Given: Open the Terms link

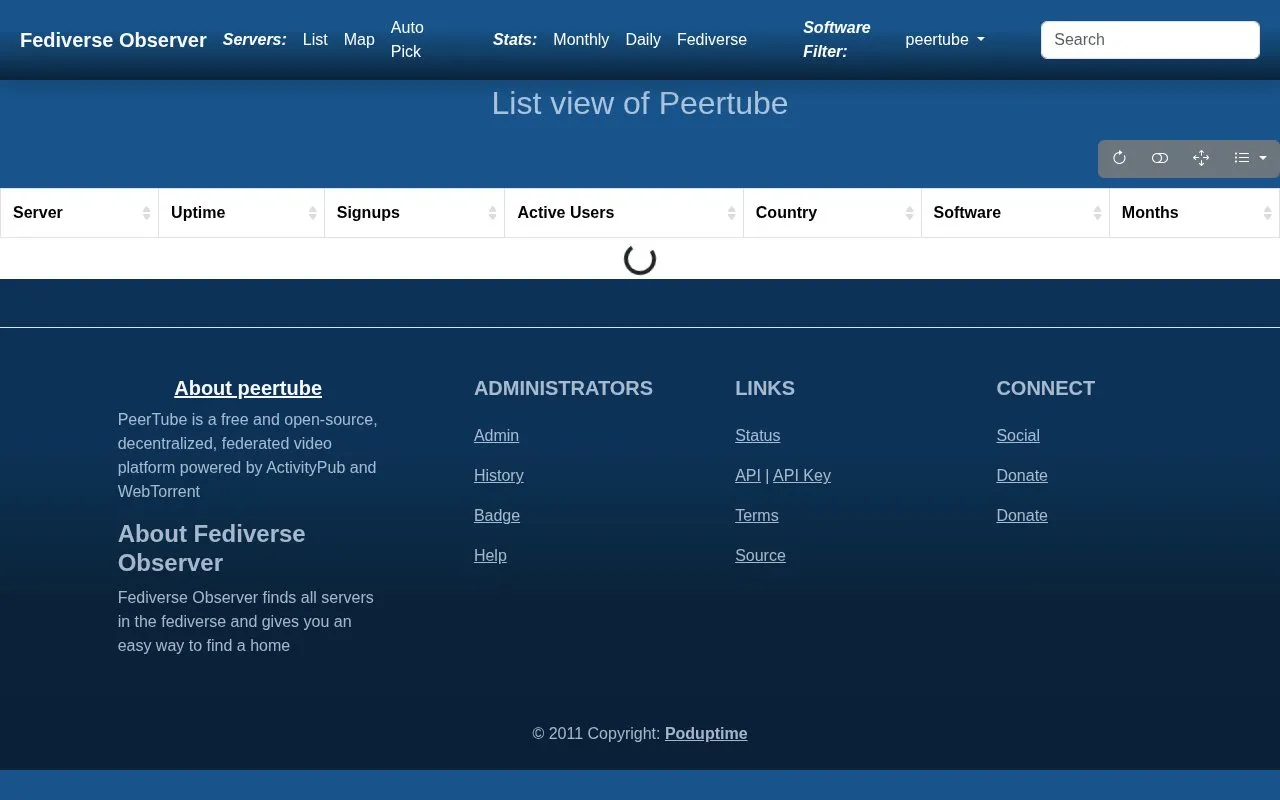Looking at the screenshot, I should [757, 516].
